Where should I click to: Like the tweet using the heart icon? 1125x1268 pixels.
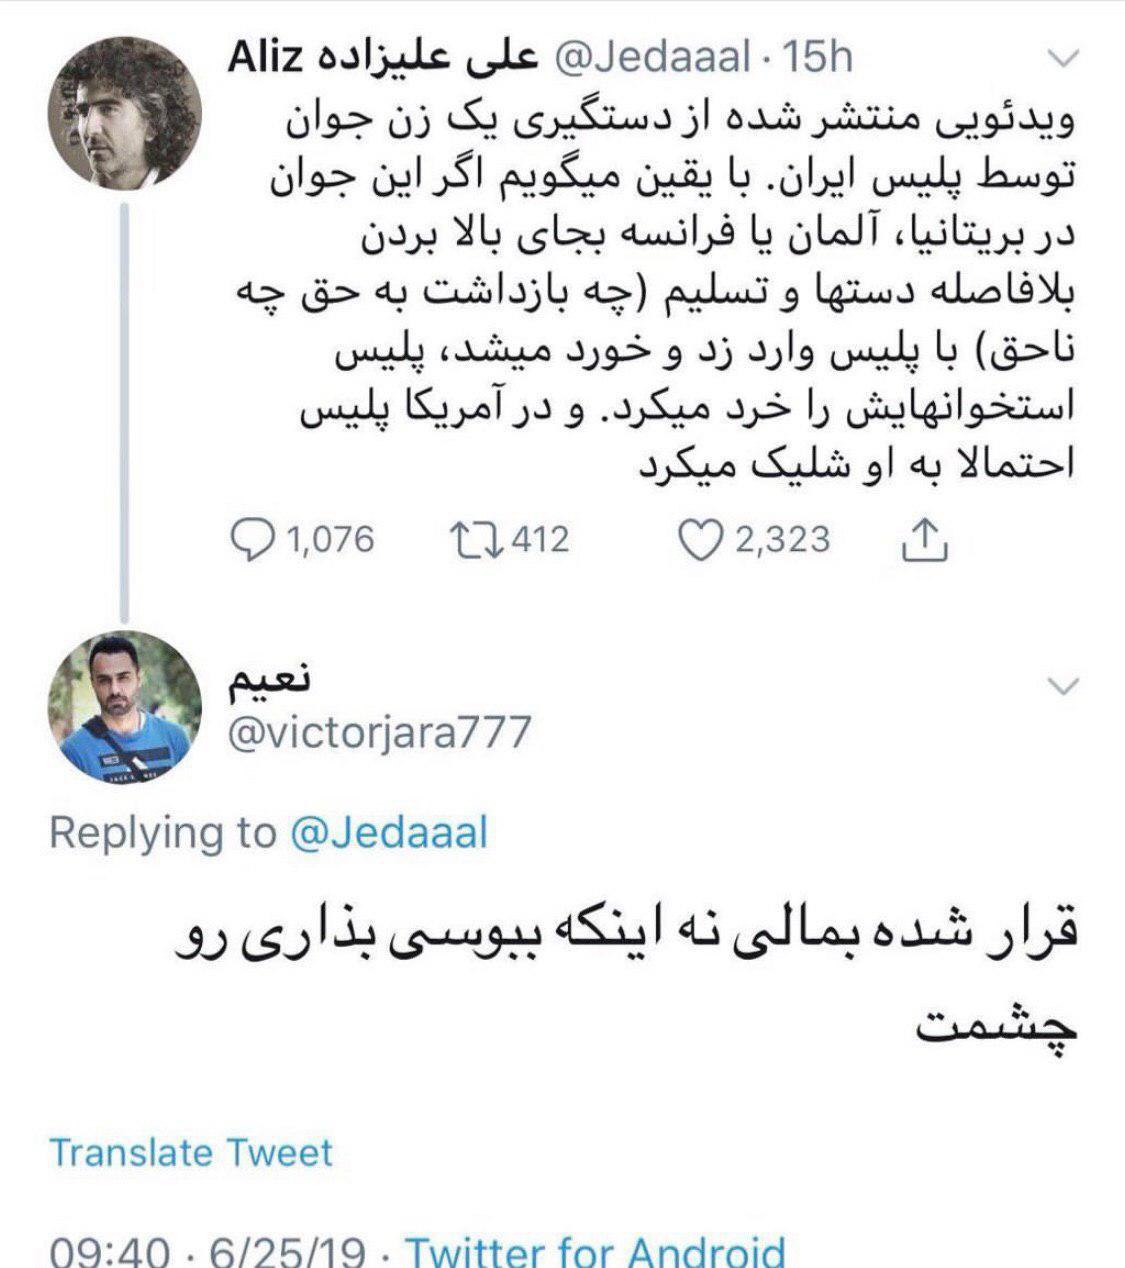click(701, 541)
